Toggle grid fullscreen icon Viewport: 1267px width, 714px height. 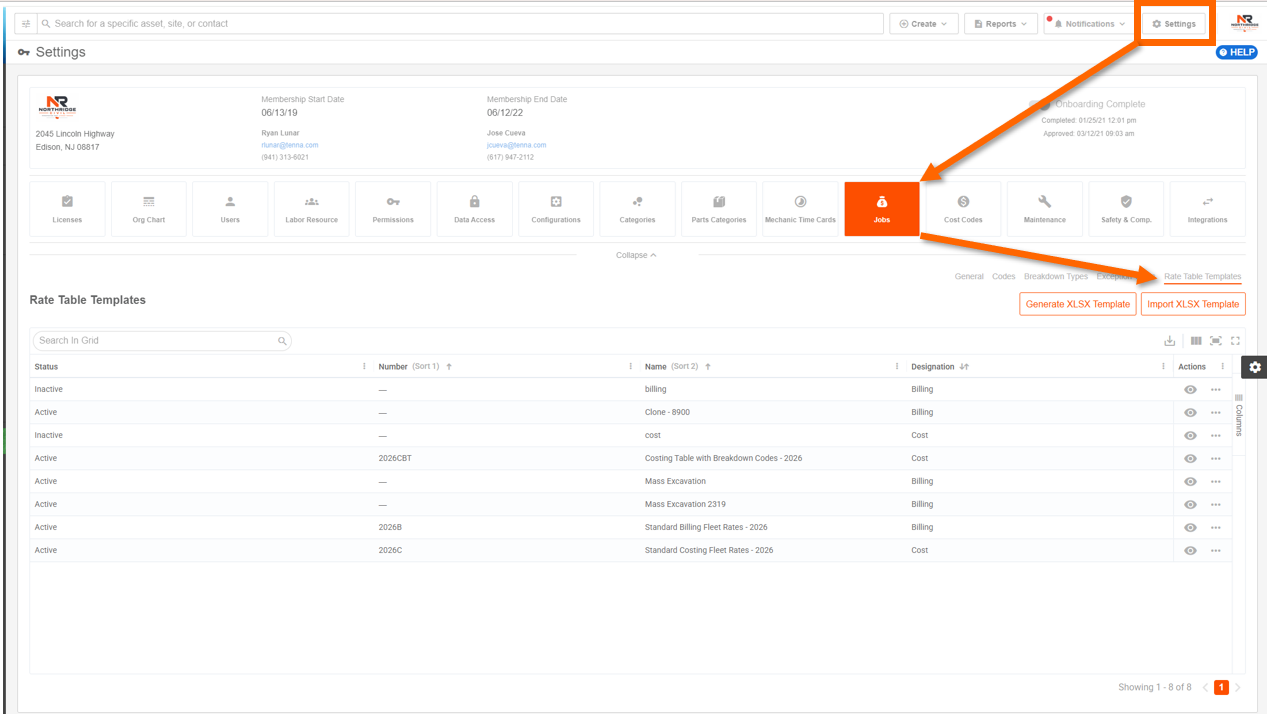[1236, 341]
